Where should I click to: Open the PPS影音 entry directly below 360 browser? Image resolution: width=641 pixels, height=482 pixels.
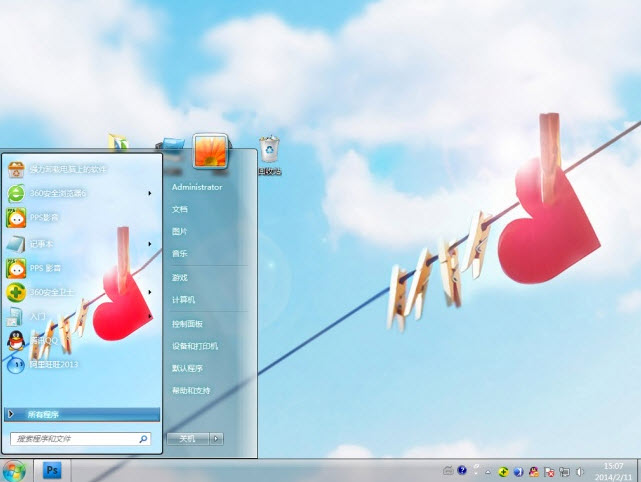click(x=82, y=218)
